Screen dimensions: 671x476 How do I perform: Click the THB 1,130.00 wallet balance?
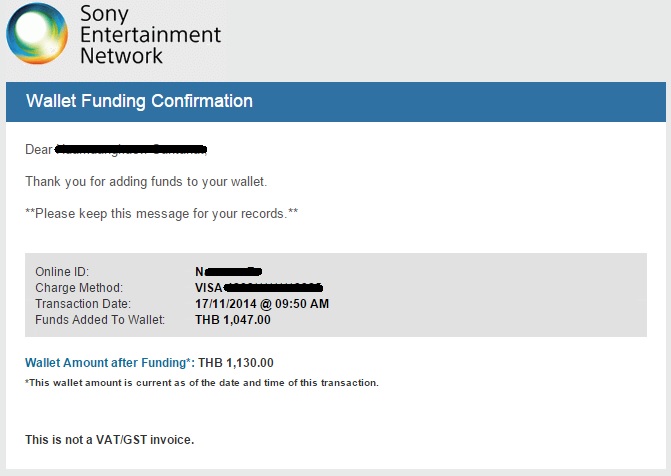click(236, 363)
